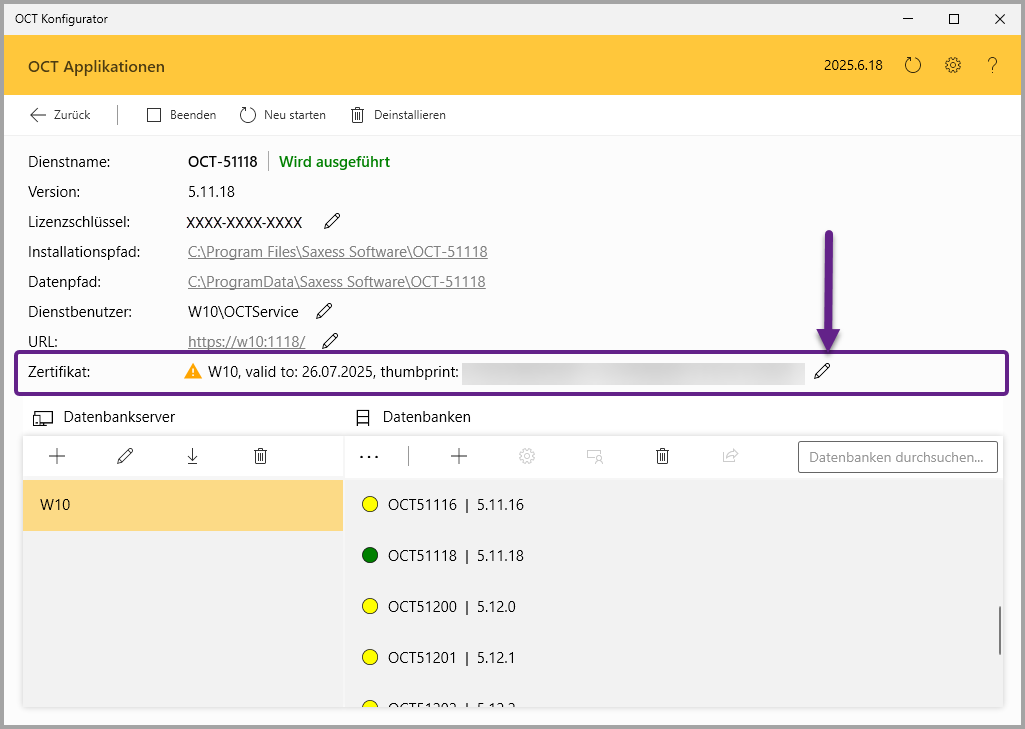Image resolution: width=1025 pixels, height=729 pixels.
Task: Click Neu starten to restart service
Action: tap(283, 115)
